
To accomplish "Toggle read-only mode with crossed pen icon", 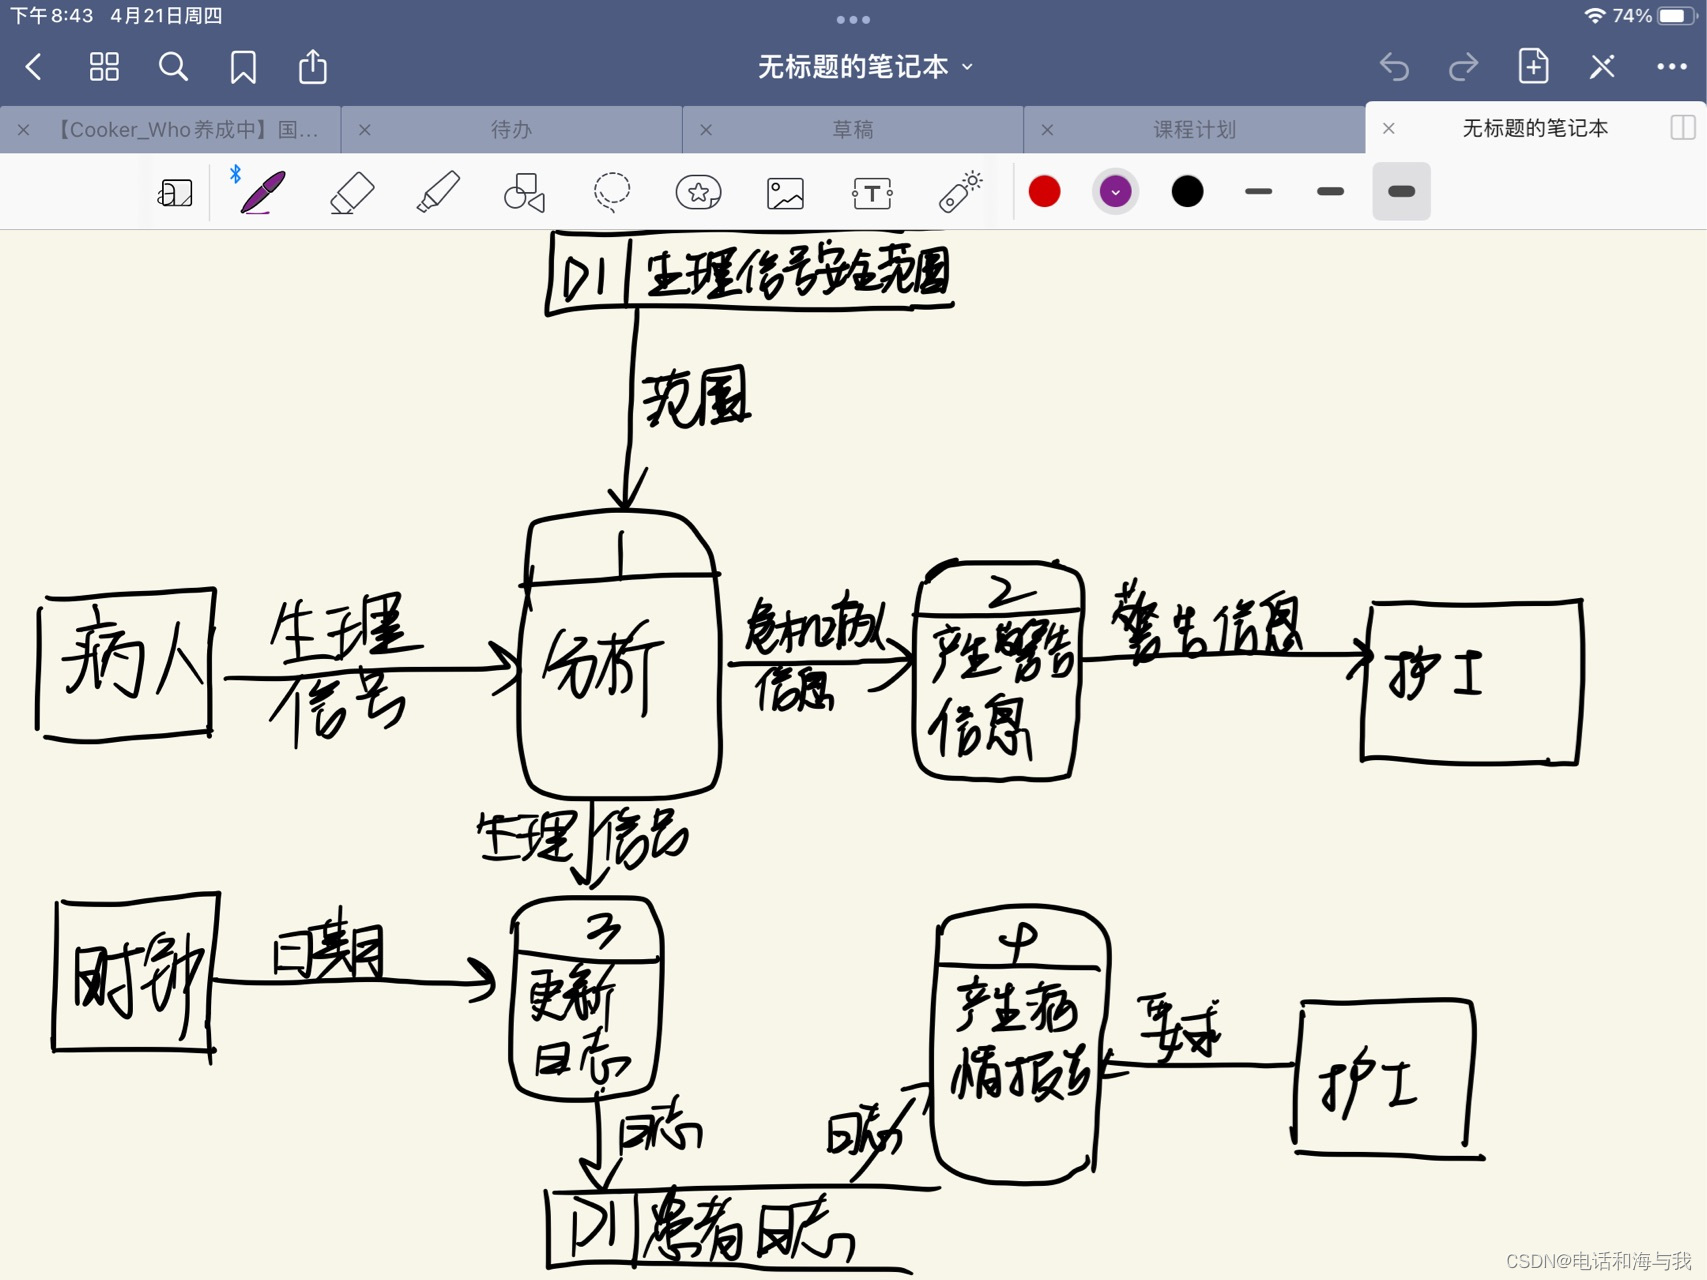I will point(1601,66).
